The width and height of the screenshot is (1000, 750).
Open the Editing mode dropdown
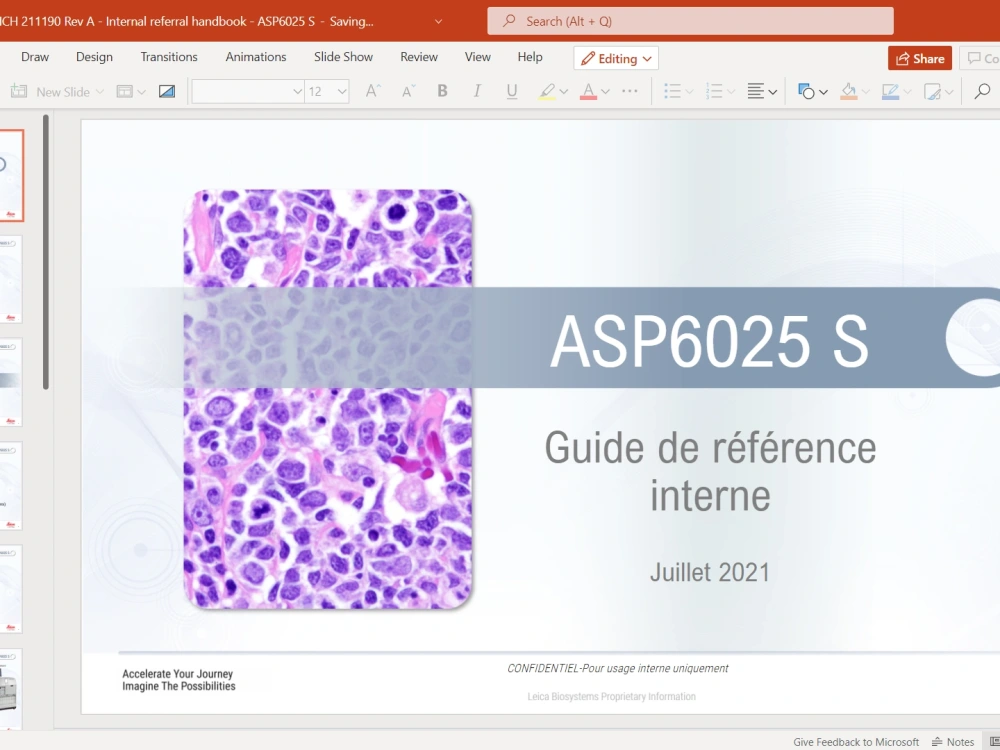coord(616,58)
